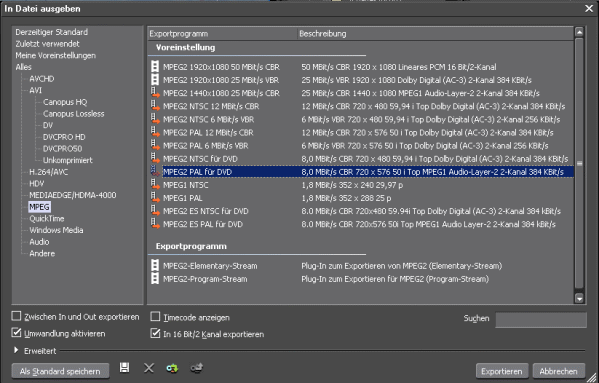Click the delete preset X icon
This screenshot has height=383, width=599.
coord(149,368)
